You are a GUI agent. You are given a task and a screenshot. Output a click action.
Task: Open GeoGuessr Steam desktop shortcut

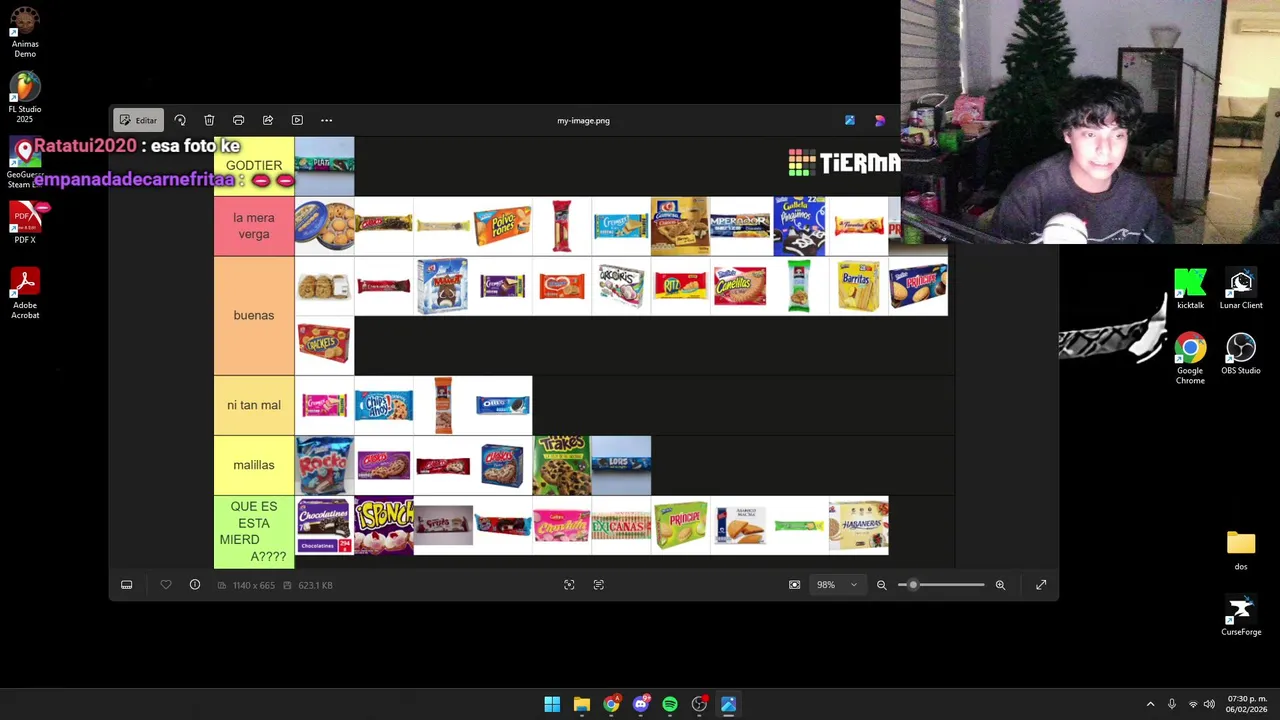(x=25, y=162)
